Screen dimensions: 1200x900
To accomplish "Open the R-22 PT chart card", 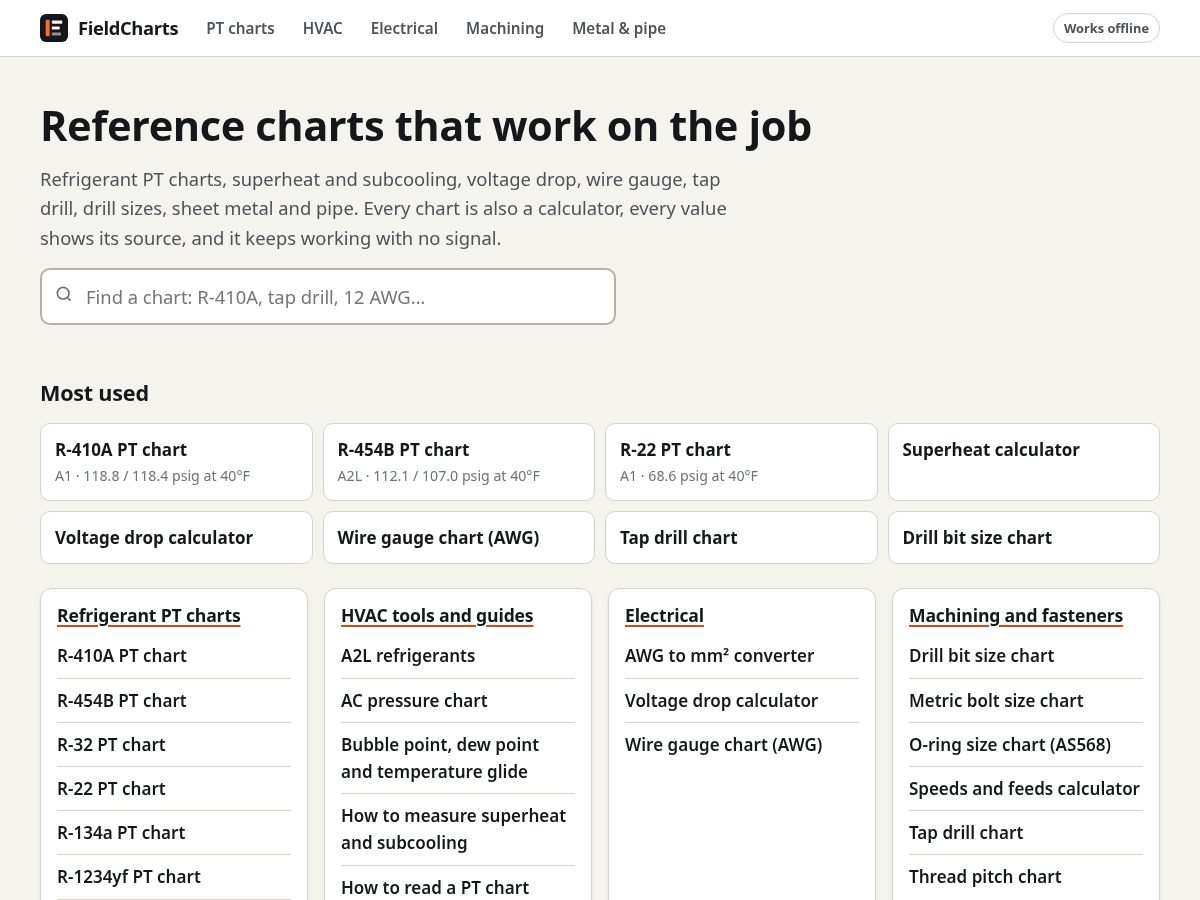I will 741,462.
